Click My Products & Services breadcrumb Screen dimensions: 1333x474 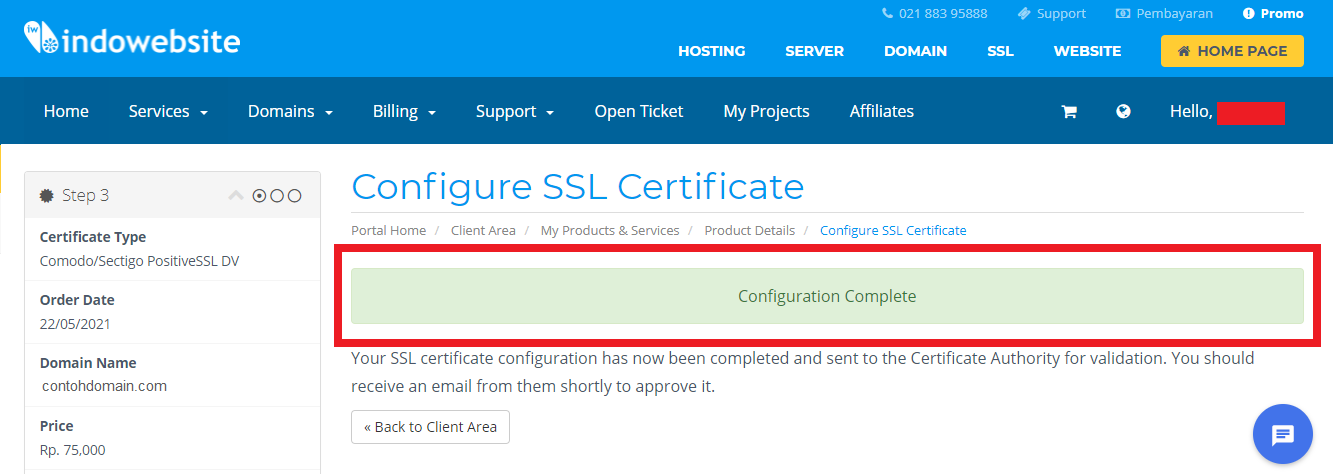coord(610,230)
